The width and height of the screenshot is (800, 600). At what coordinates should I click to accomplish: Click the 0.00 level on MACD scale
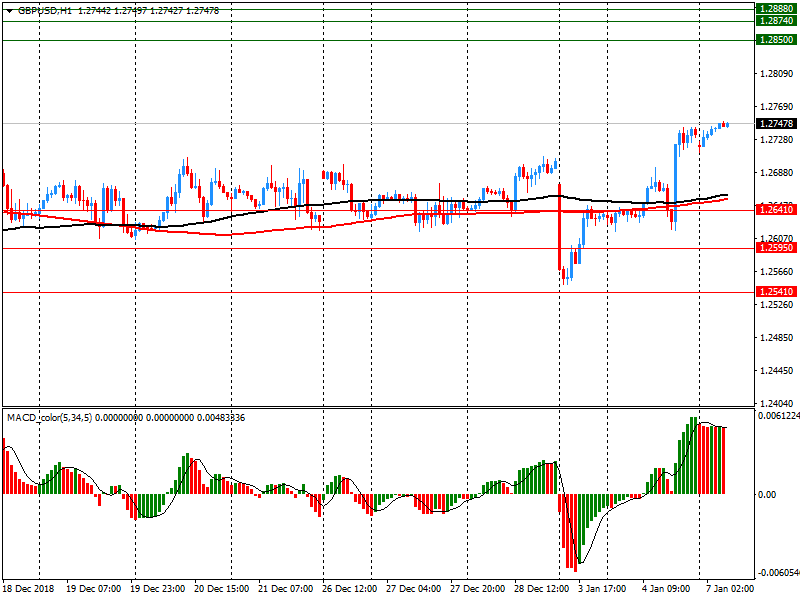click(x=766, y=494)
